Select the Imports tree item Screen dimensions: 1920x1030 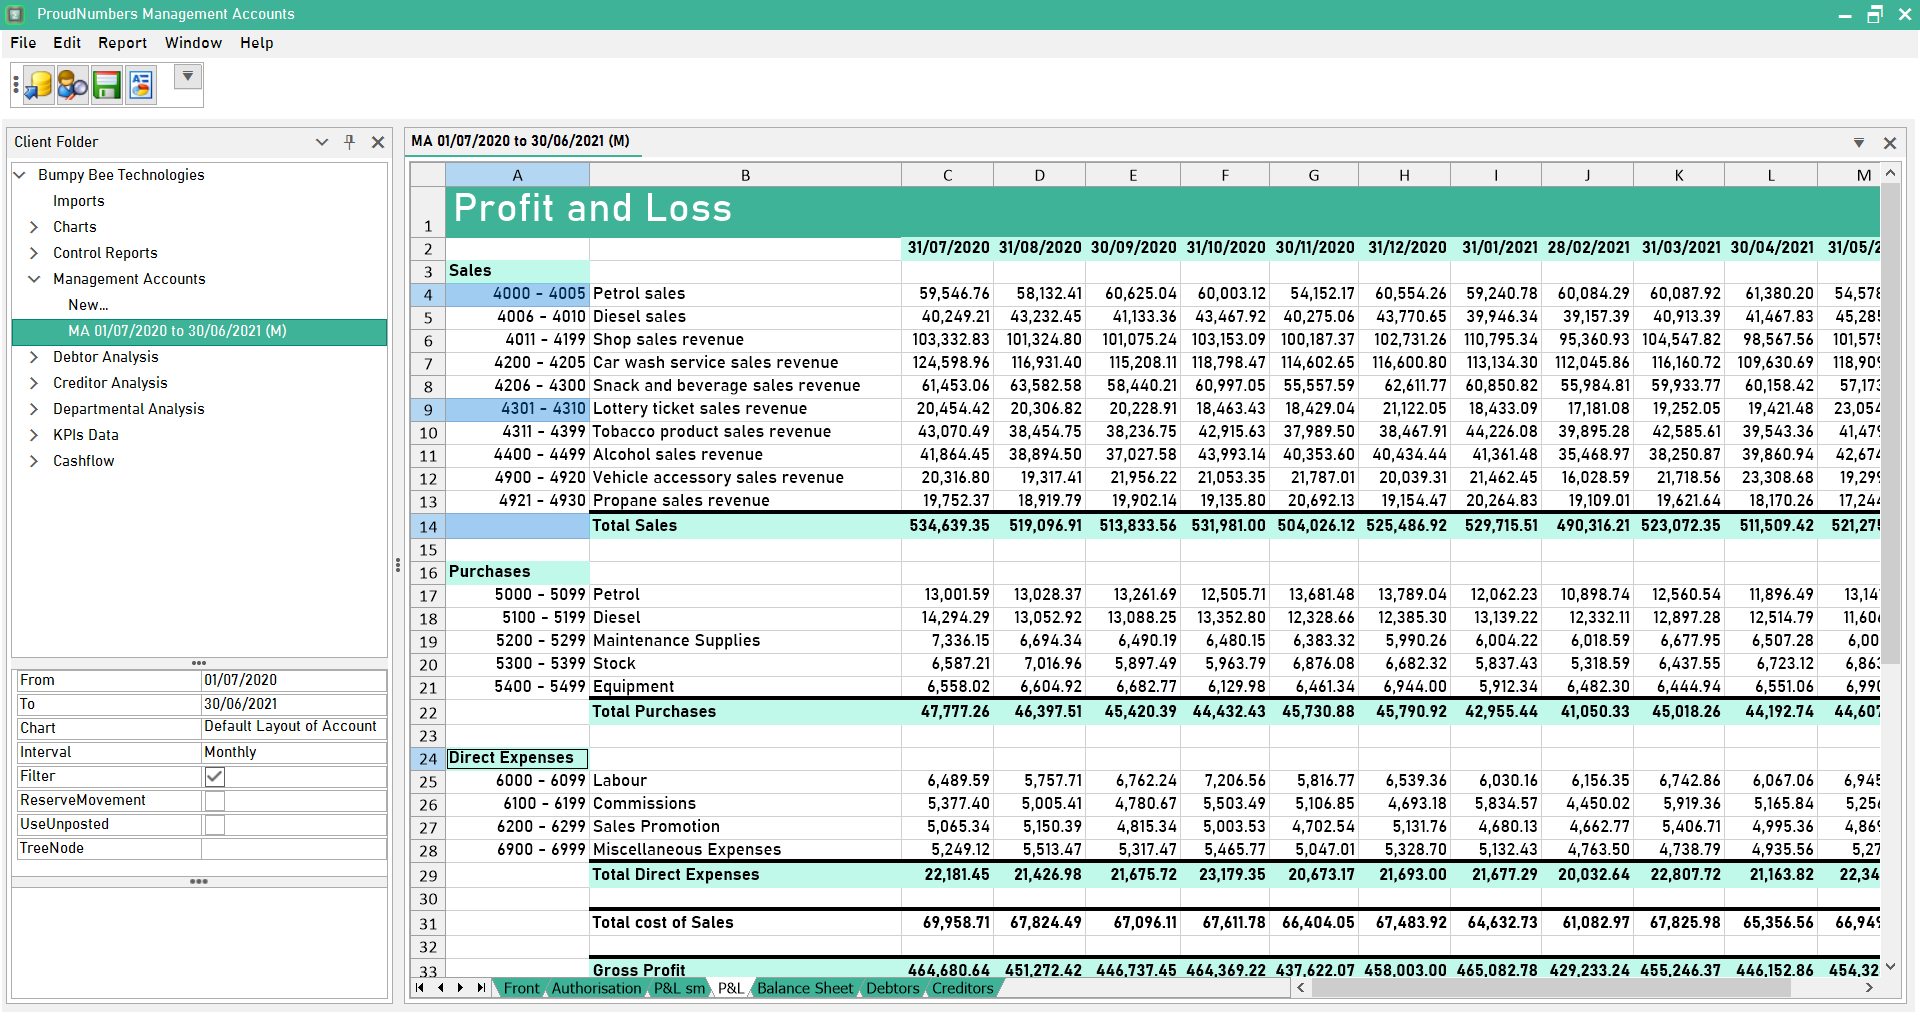pyautogui.click(x=79, y=201)
